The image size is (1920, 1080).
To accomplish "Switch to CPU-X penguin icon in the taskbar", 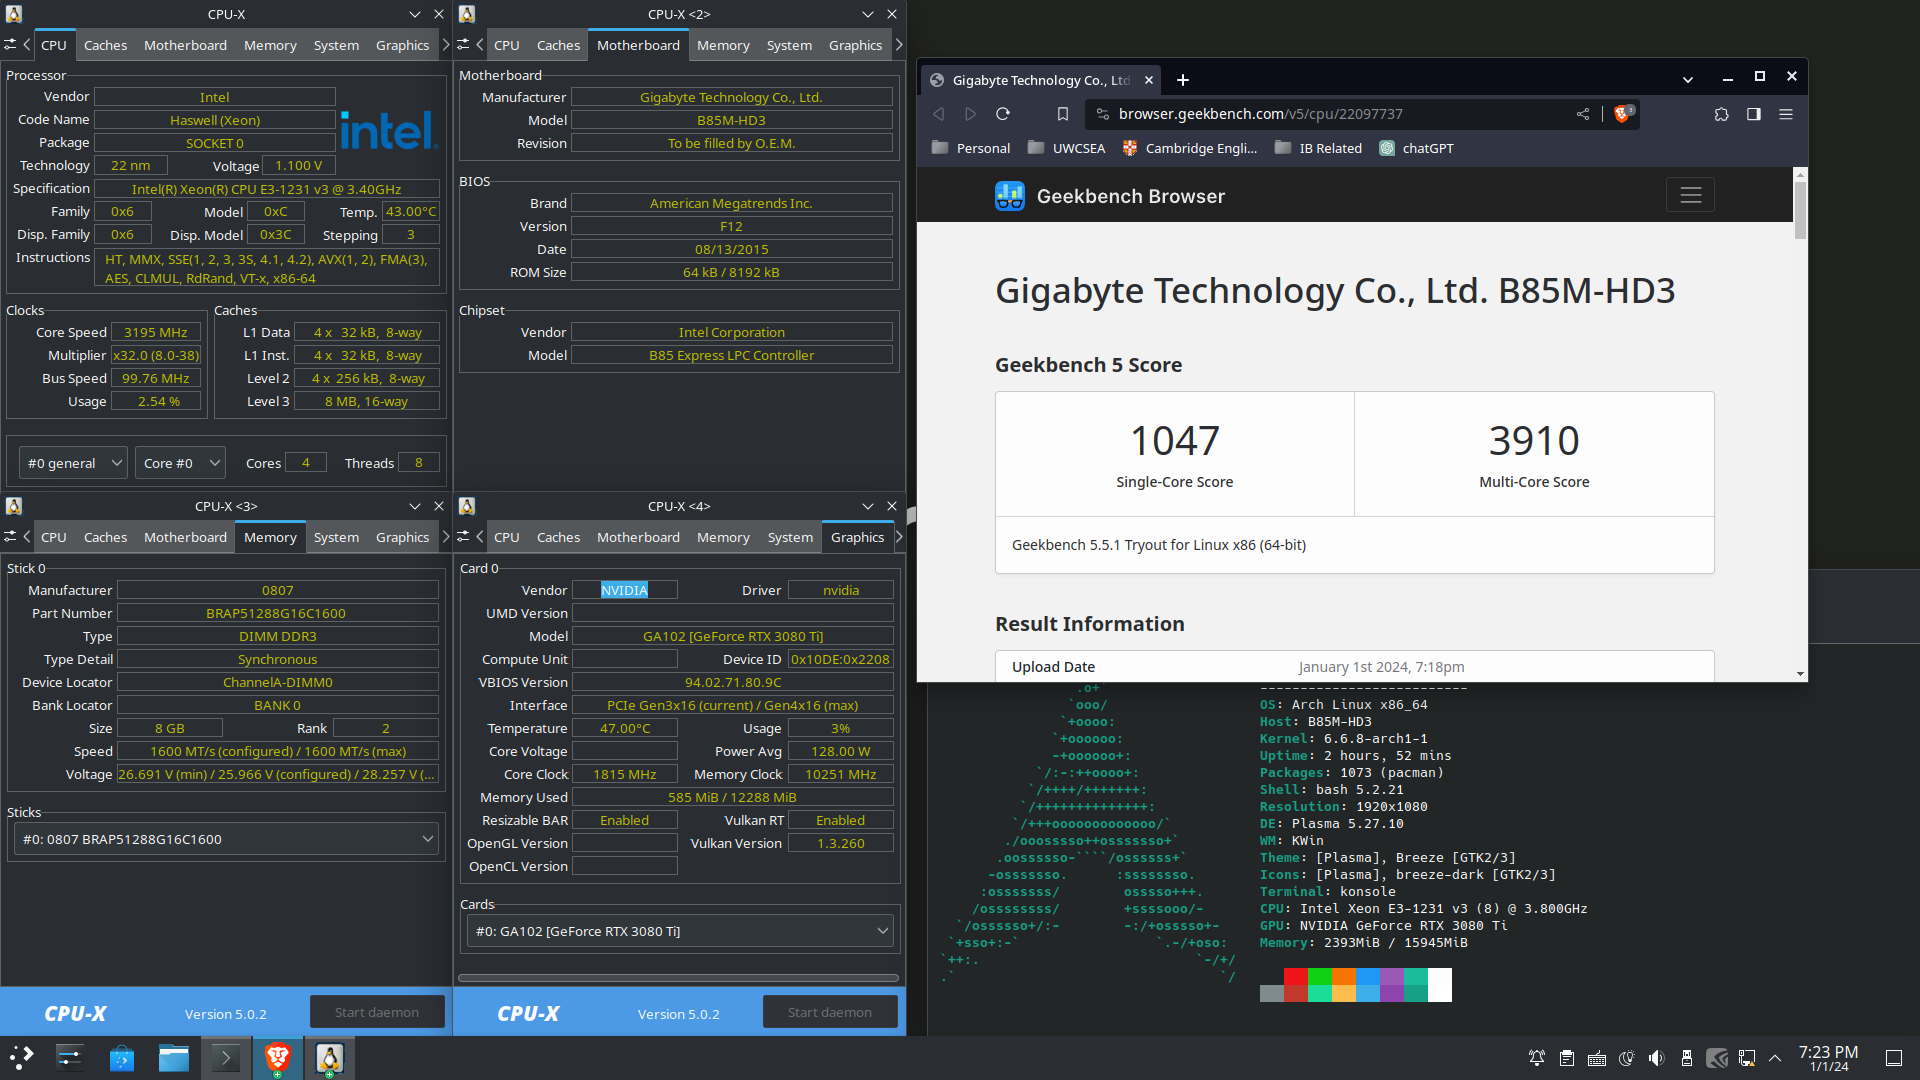I will click(330, 1058).
